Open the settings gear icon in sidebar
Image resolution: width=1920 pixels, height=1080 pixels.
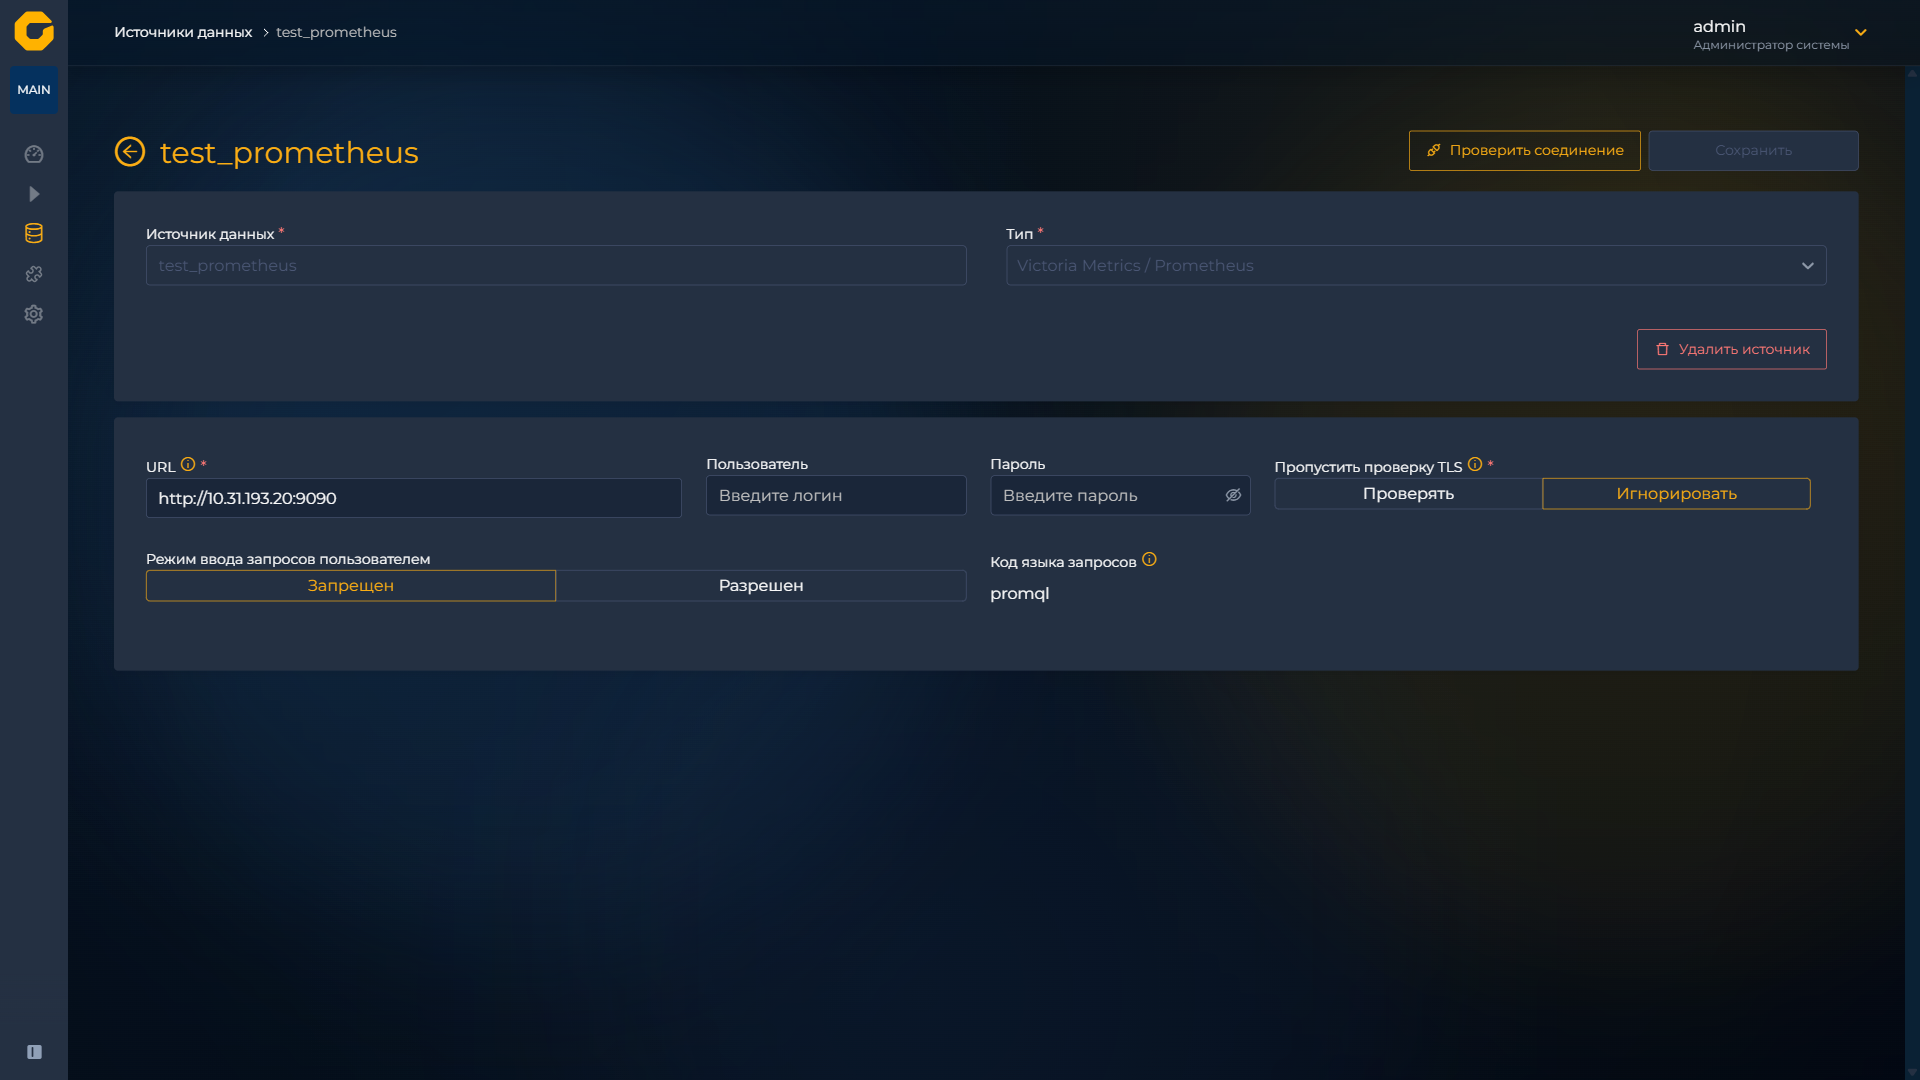34,314
